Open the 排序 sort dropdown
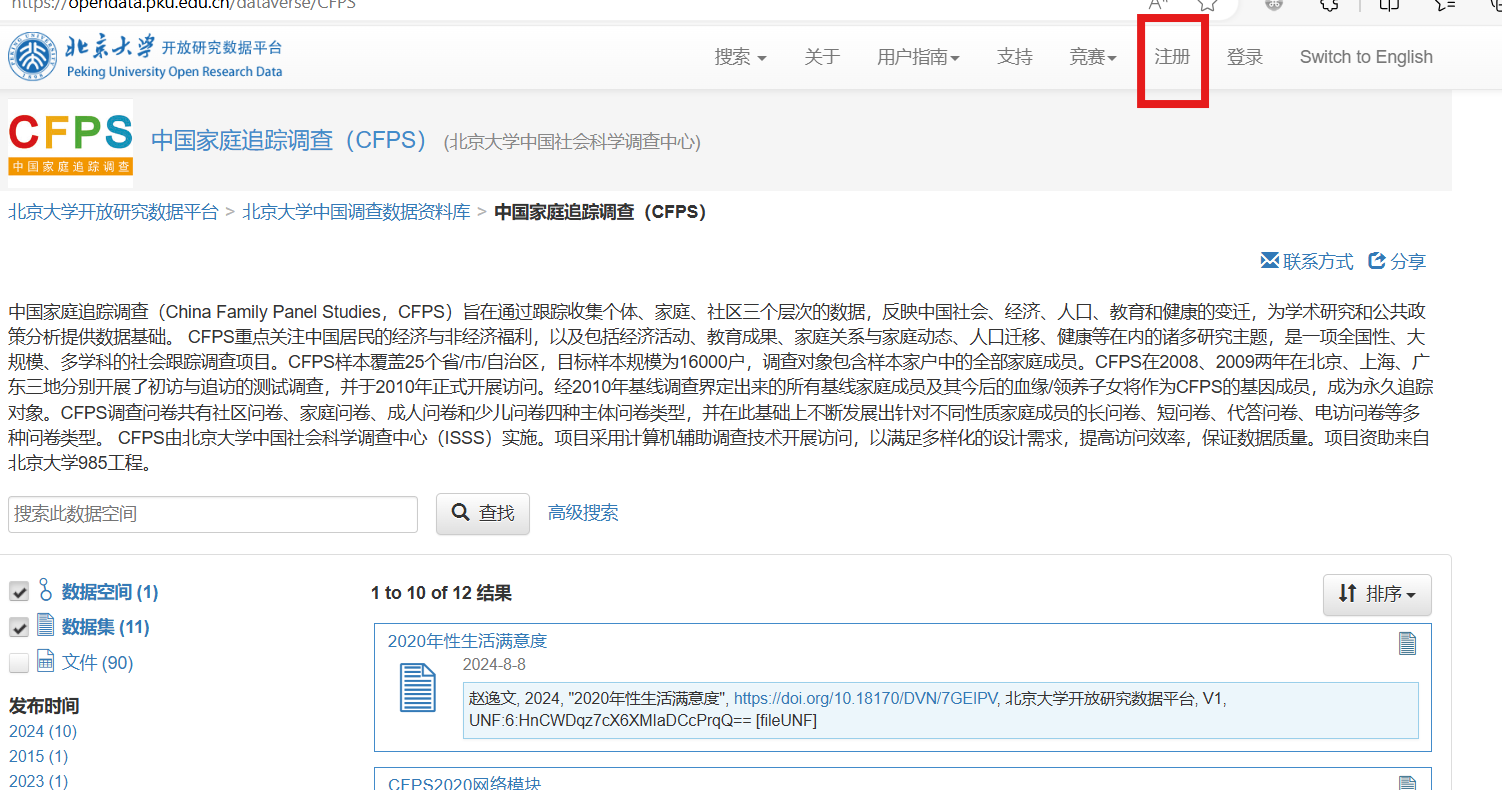 [x=1377, y=594]
